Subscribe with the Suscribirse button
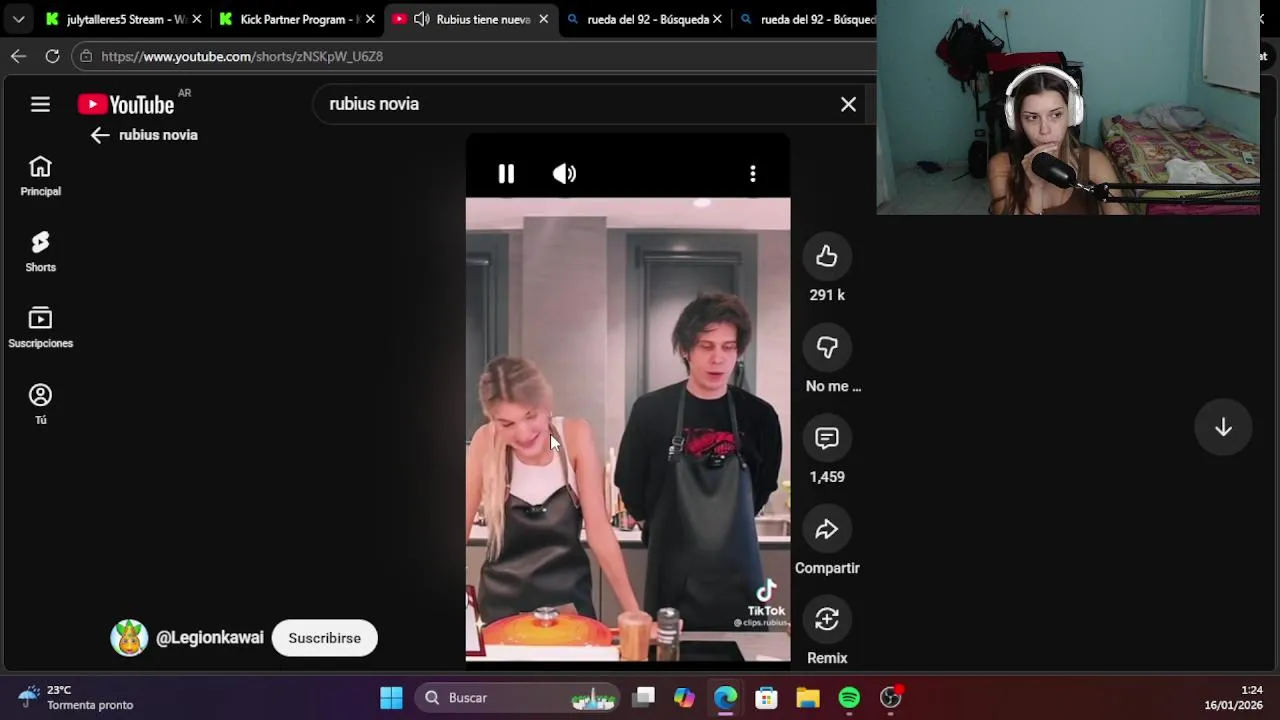Viewport: 1280px width, 720px height. pyautogui.click(x=324, y=638)
